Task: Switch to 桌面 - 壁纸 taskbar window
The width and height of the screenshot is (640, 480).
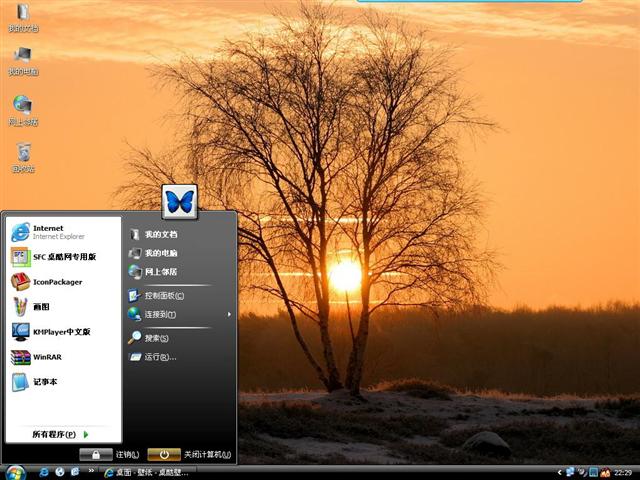Action: tap(146, 473)
